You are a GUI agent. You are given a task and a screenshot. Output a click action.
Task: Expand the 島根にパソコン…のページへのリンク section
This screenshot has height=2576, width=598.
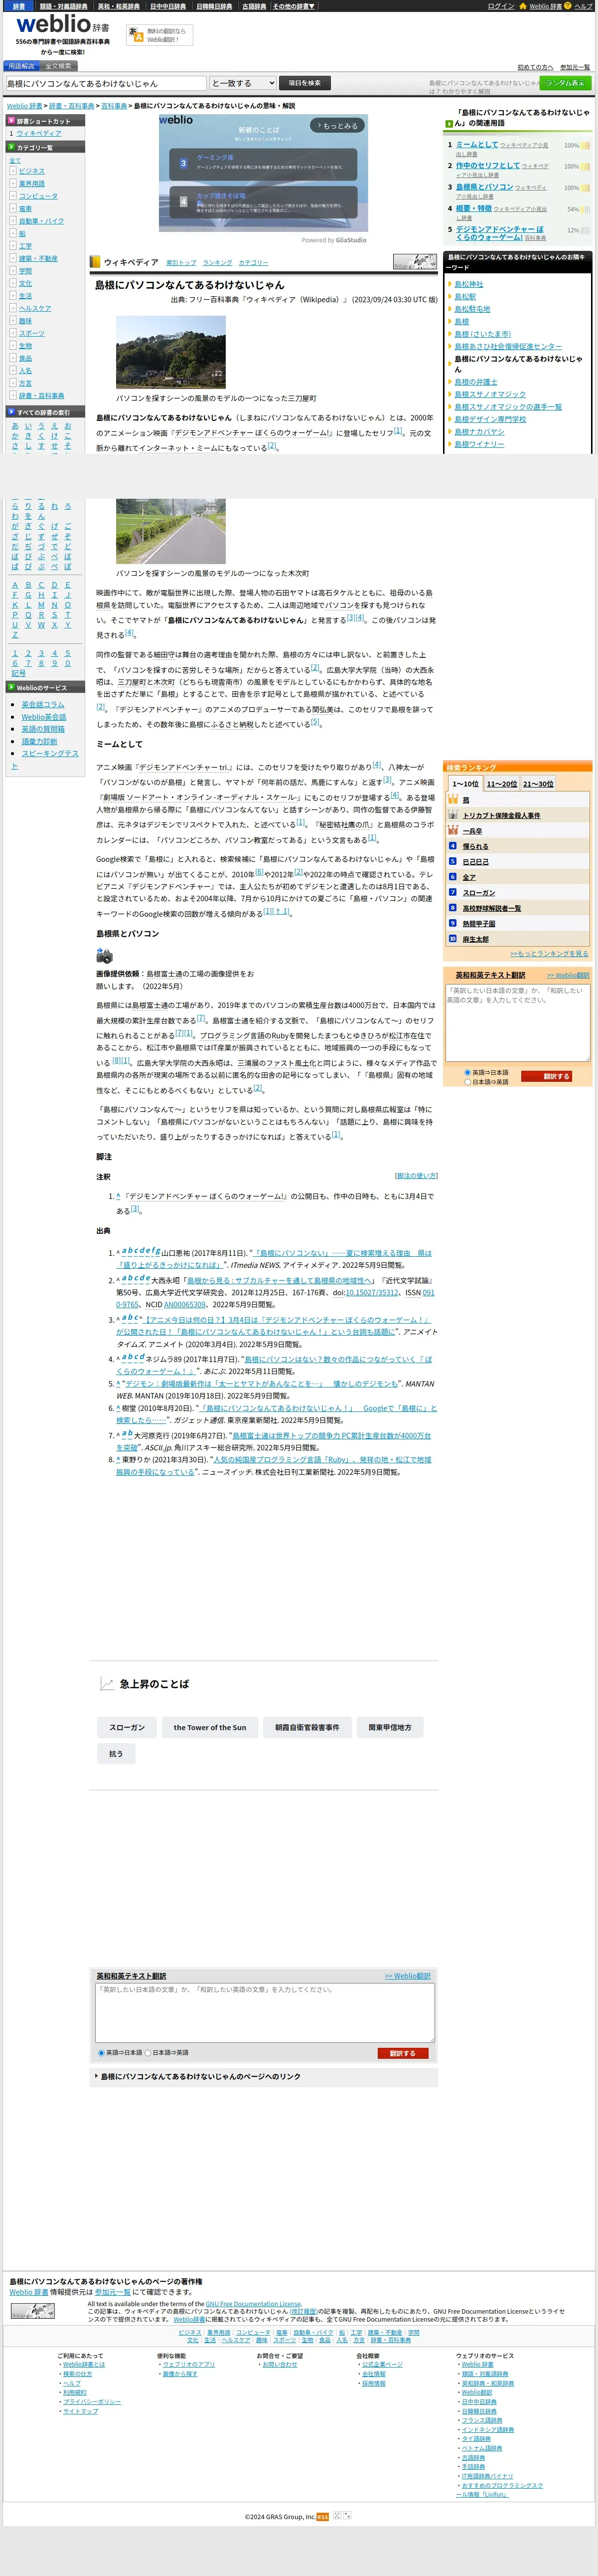(264, 2077)
